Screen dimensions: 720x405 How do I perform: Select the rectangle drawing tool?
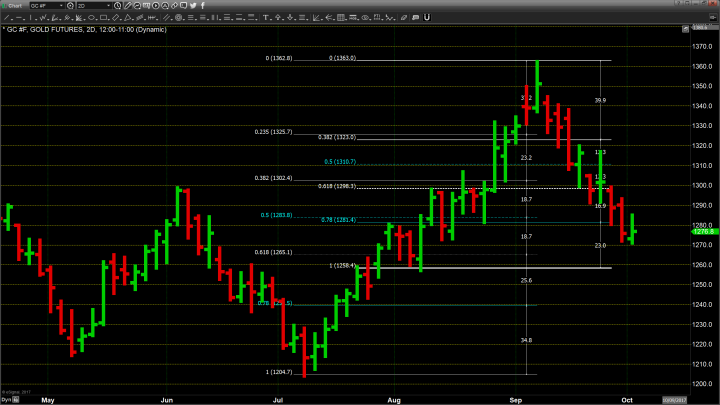click(x=103, y=17)
